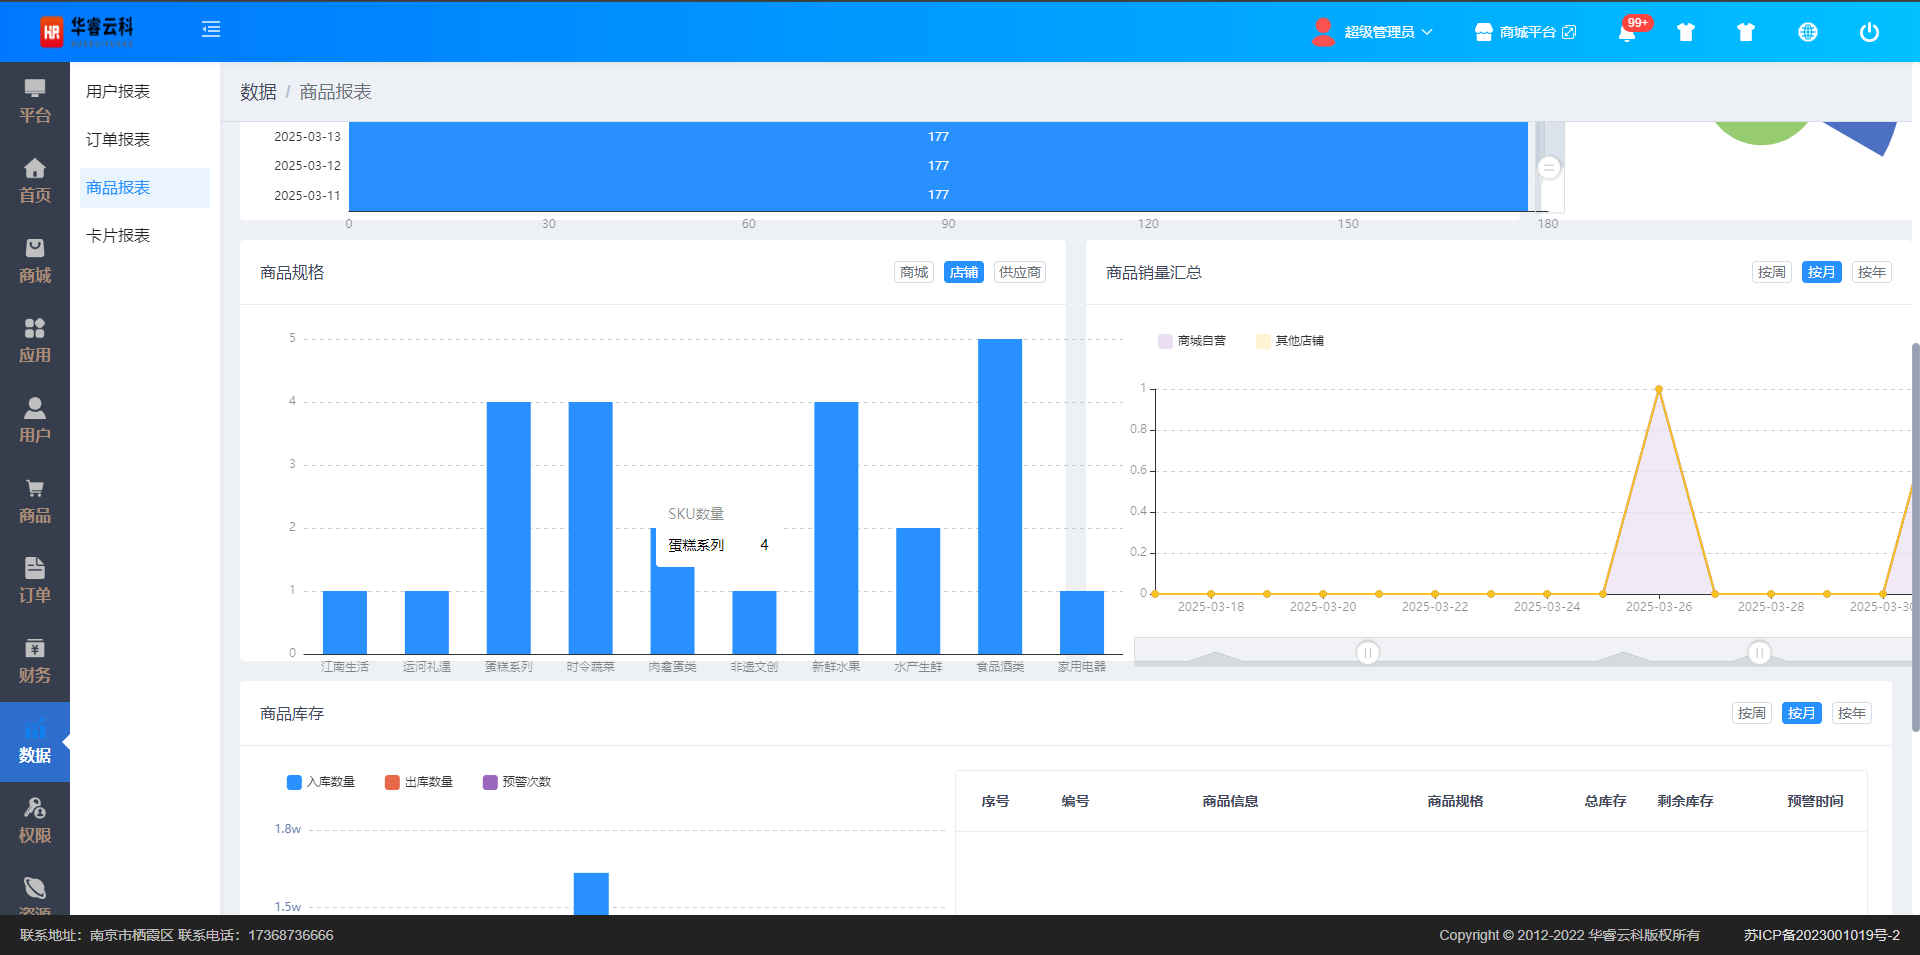Open the 商品 cart sidebar icon
Image resolution: width=1920 pixels, height=955 pixels.
click(x=35, y=501)
